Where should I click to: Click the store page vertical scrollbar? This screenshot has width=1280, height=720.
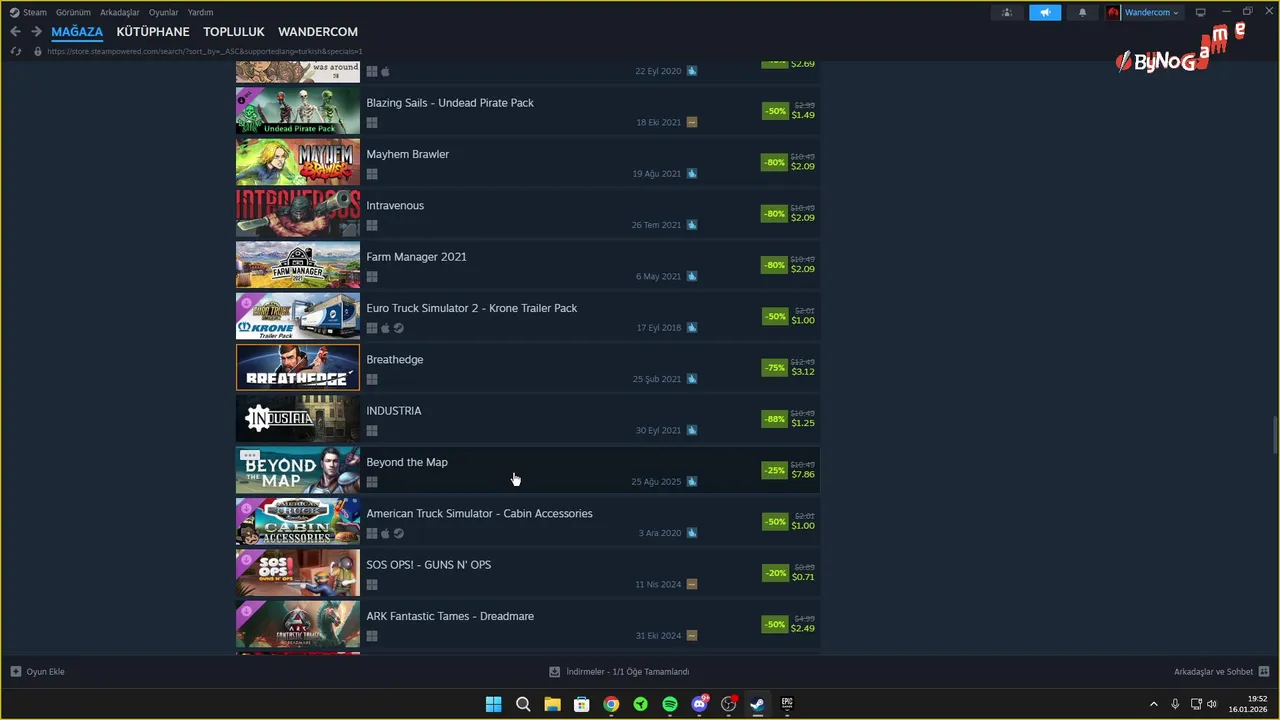(x=1274, y=435)
